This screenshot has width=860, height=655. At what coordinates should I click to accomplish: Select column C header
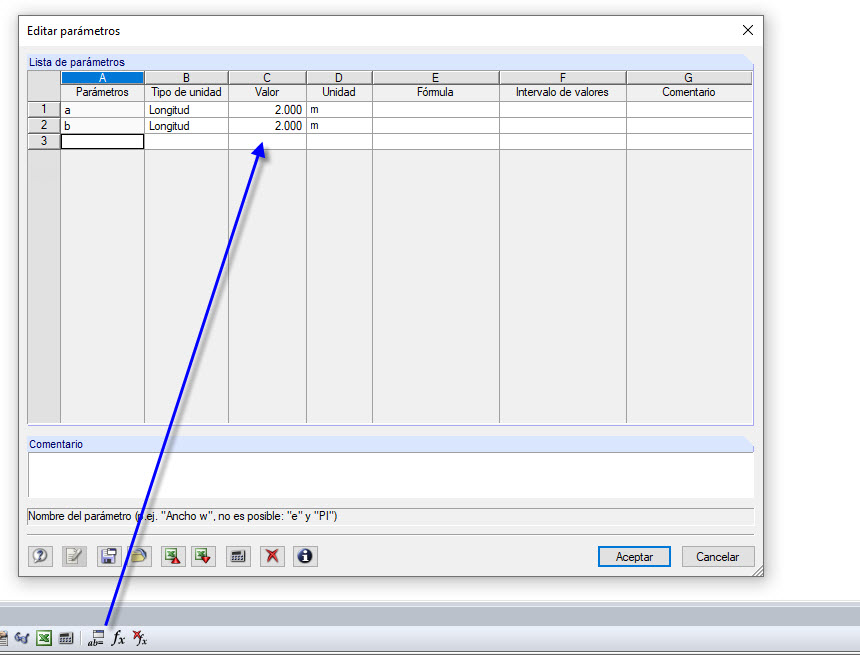coord(267,77)
